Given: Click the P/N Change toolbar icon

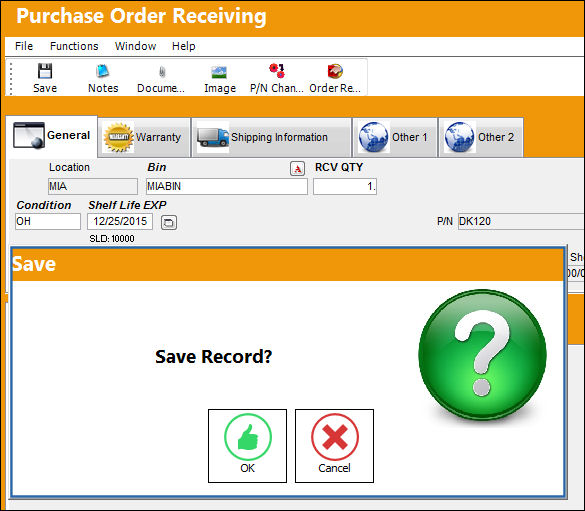Looking at the screenshot, I should [x=276, y=78].
